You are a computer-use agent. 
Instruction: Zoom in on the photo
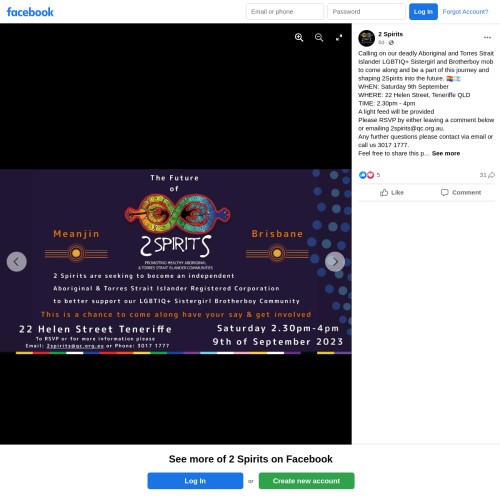coord(299,38)
